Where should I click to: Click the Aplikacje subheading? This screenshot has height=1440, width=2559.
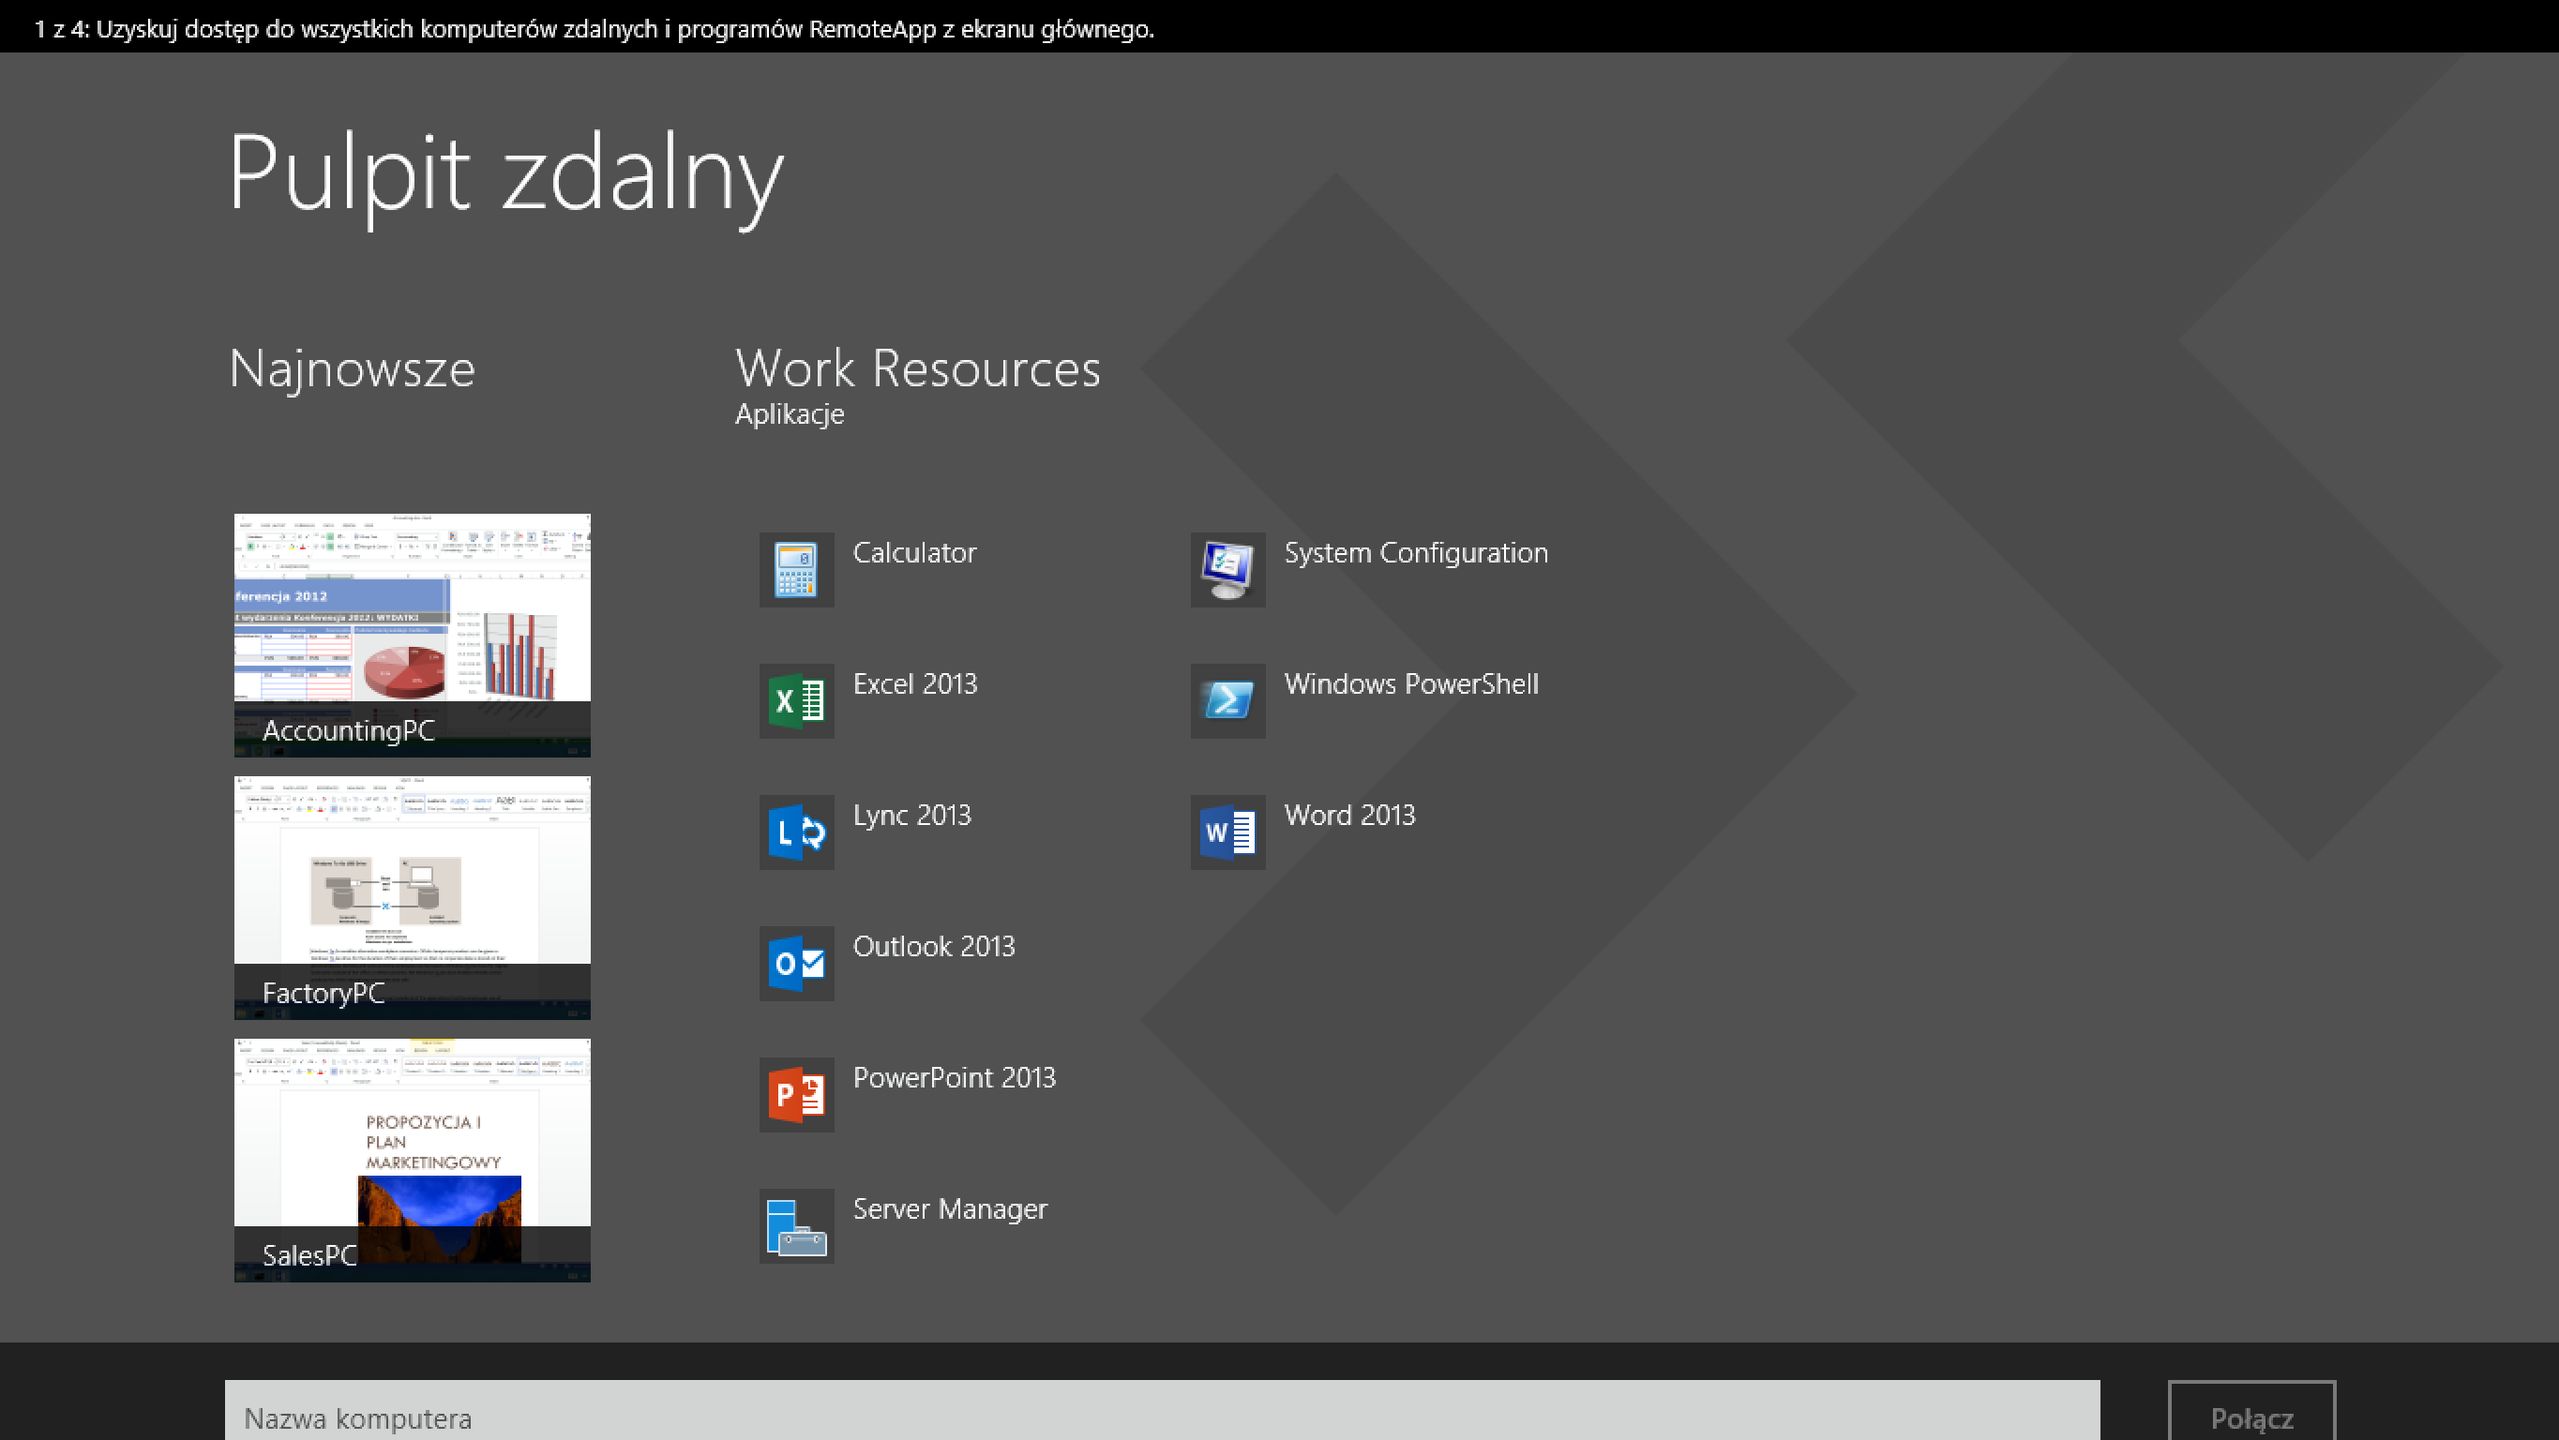coord(789,414)
